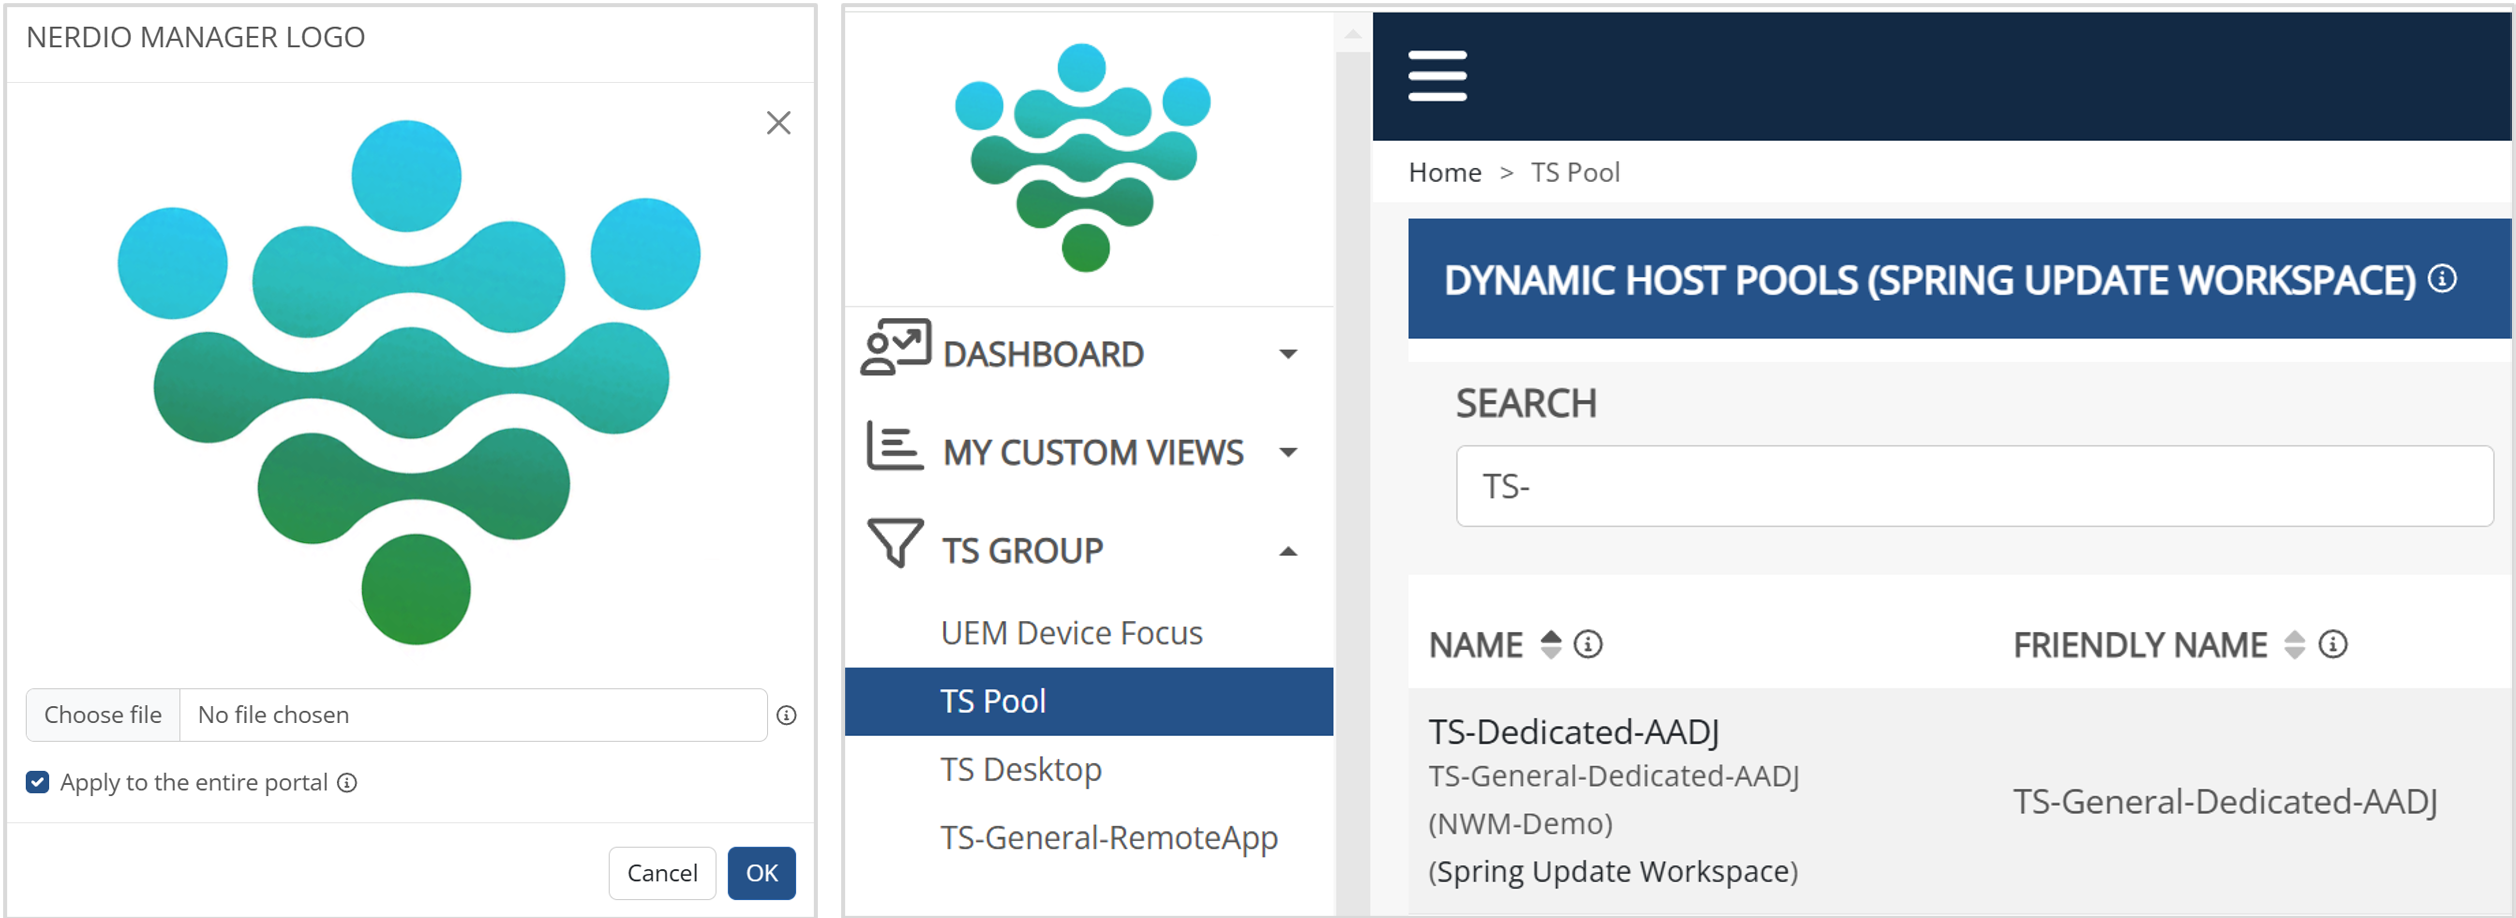This screenshot has height=918, width=2516.
Task: Click info icon next to Apply to portal
Action: (x=347, y=783)
